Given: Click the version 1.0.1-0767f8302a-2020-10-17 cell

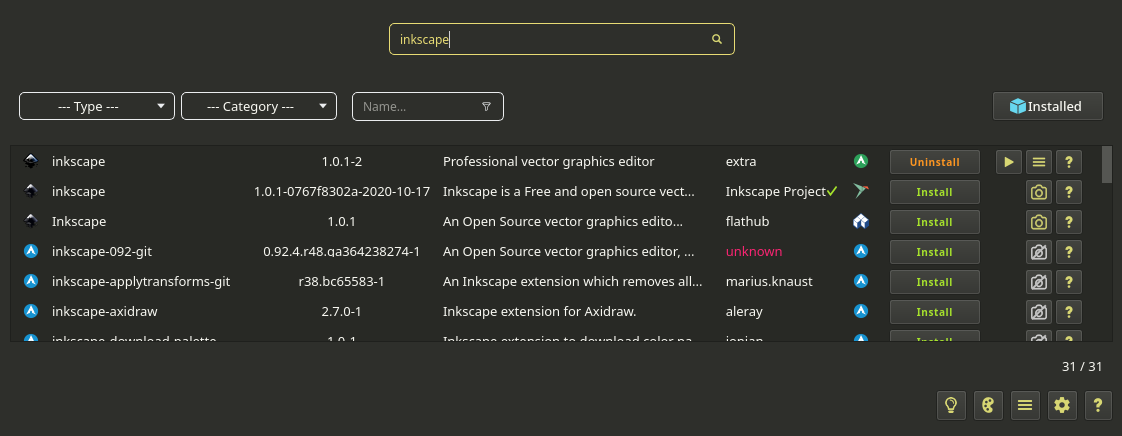Looking at the screenshot, I should pos(342,192).
